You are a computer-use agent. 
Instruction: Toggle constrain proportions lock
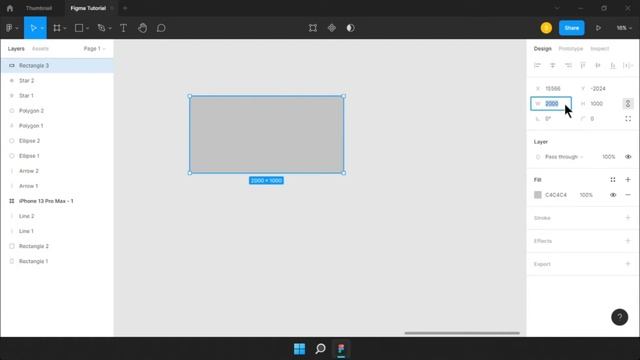click(x=628, y=104)
